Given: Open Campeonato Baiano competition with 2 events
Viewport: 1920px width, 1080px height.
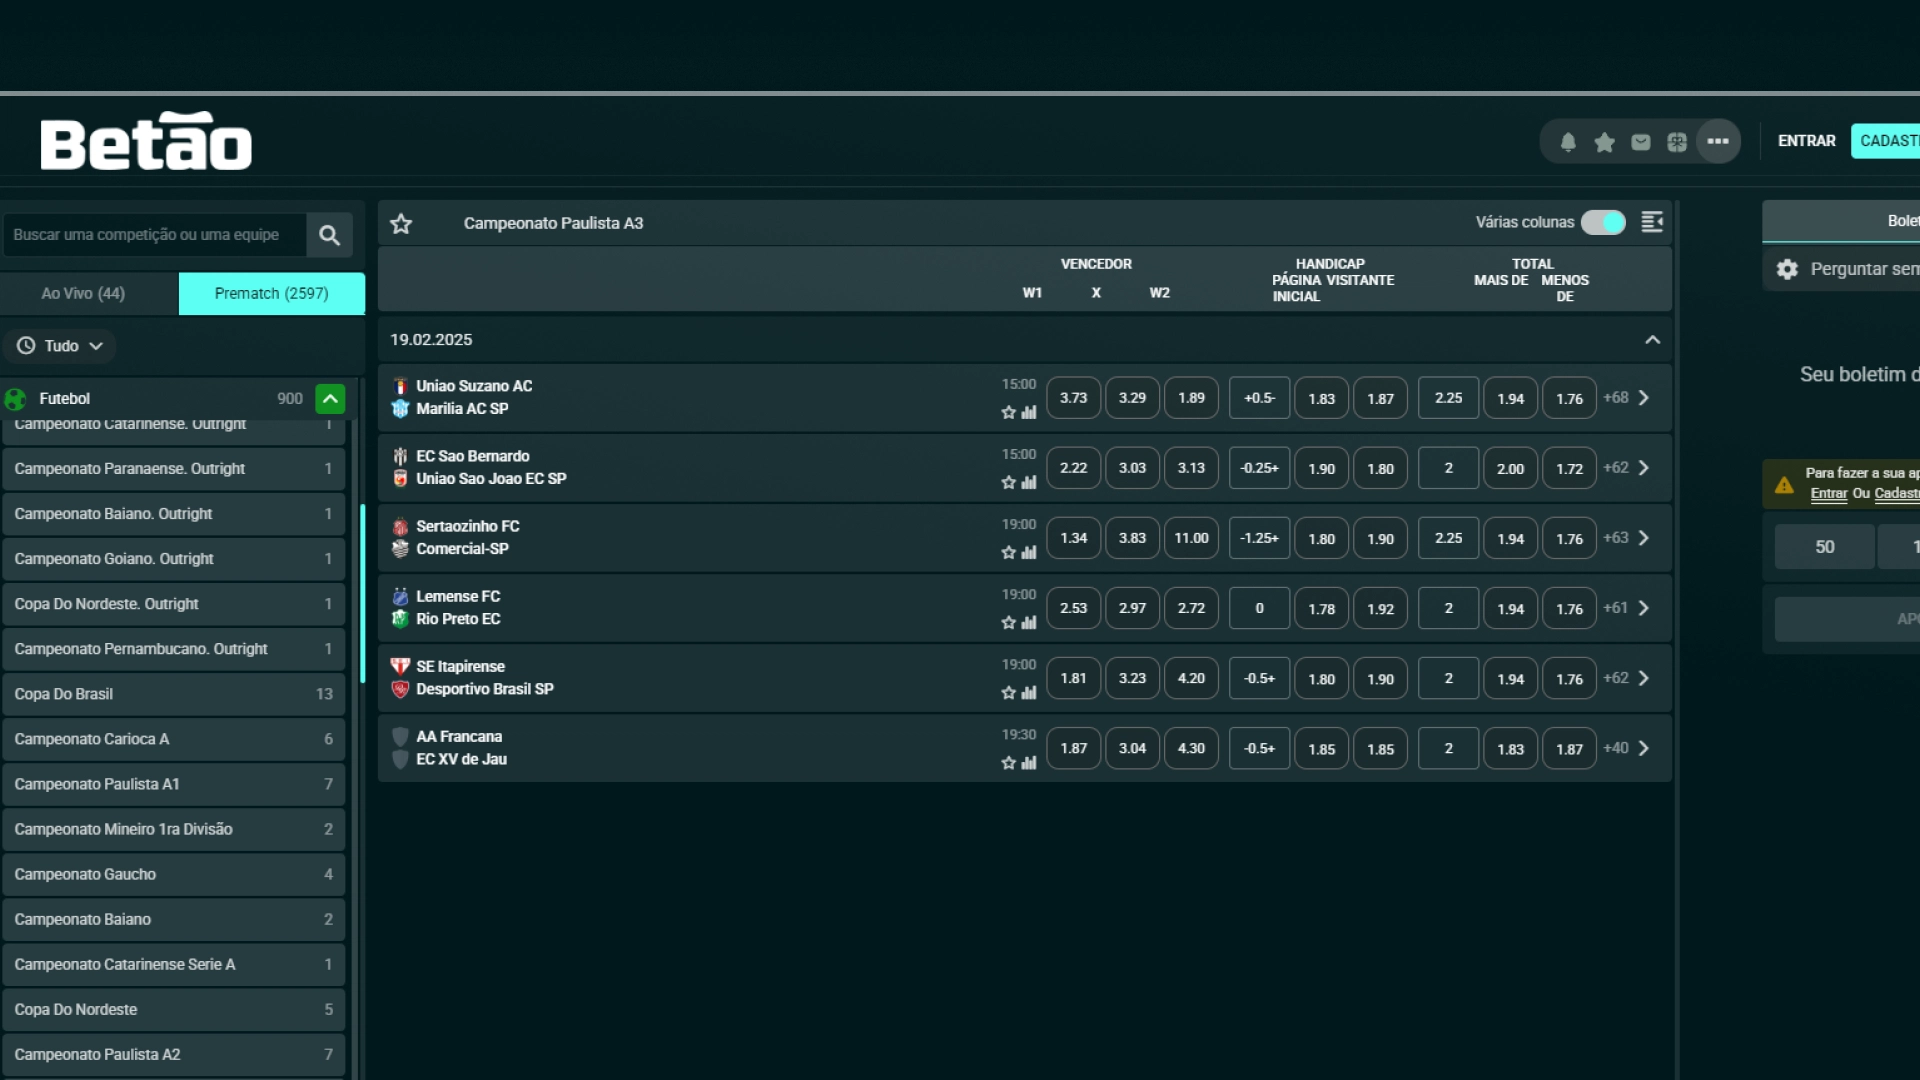Looking at the screenshot, I should click(174, 919).
